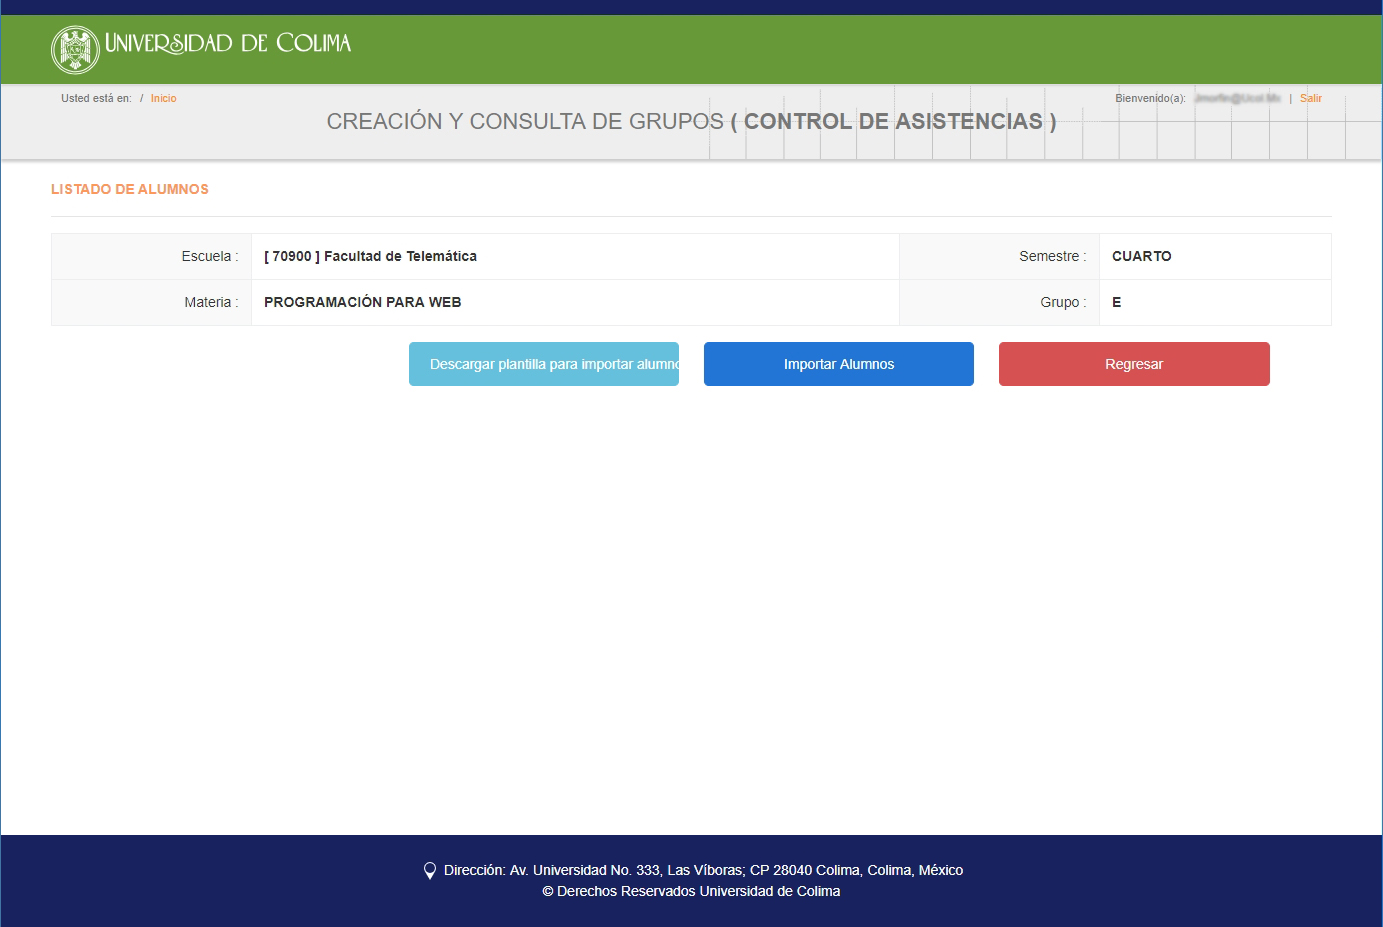Click the group value E
The image size is (1383, 927).
[1116, 302]
